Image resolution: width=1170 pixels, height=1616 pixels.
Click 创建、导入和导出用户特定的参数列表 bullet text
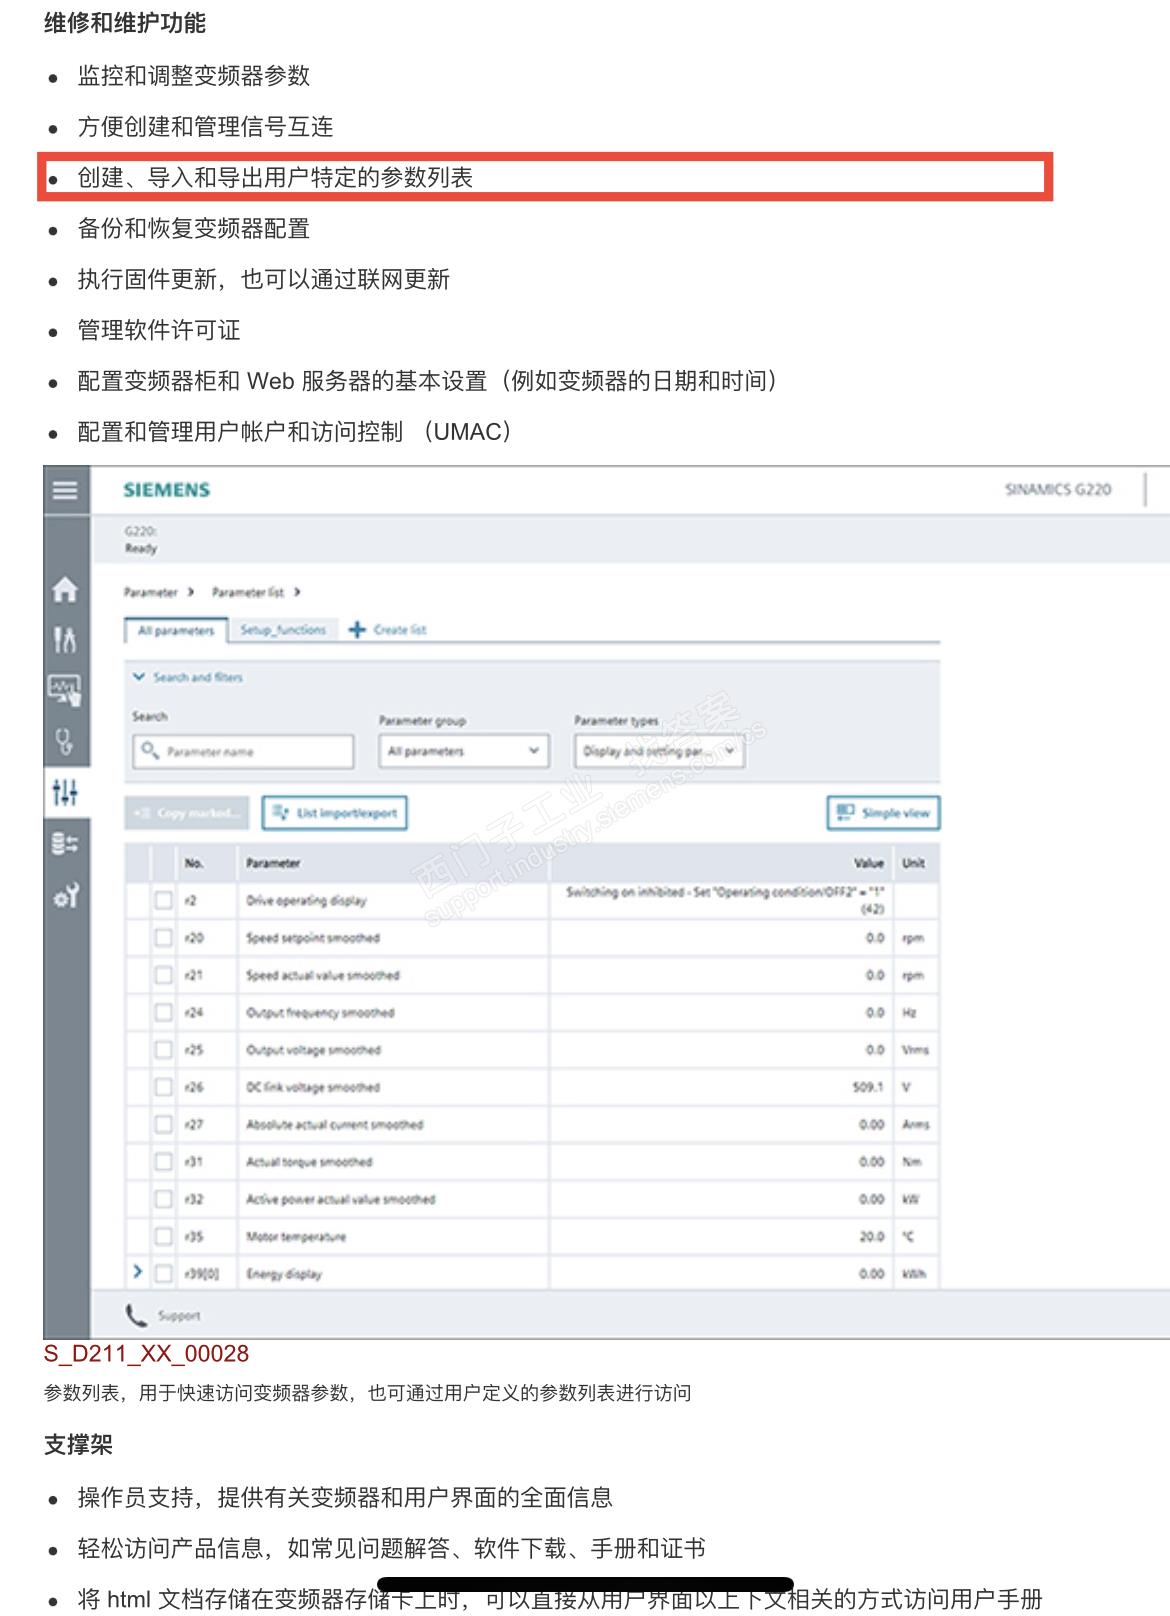[275, 178]
